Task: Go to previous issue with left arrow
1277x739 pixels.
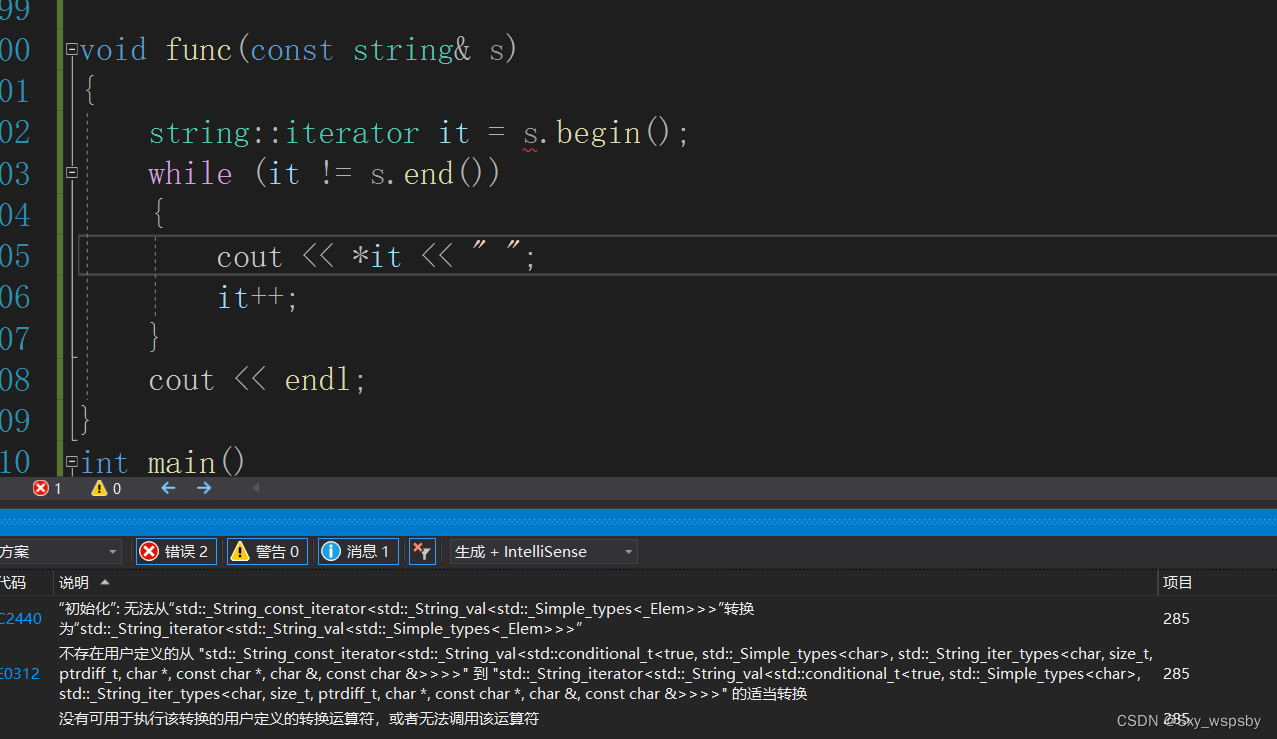Action: 168,488
